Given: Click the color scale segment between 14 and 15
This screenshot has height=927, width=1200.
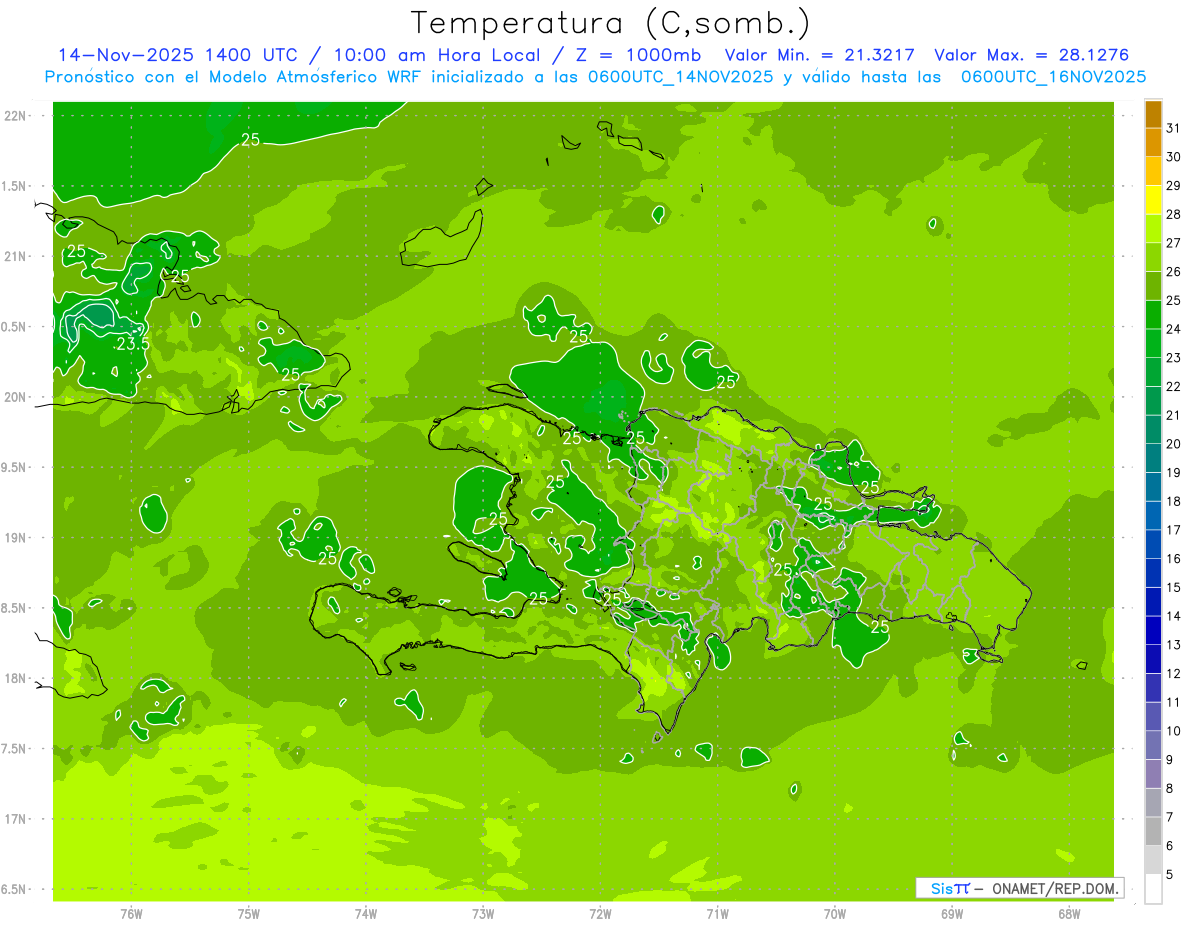Looking at the screenshot, I should (x=1153, y=602).
